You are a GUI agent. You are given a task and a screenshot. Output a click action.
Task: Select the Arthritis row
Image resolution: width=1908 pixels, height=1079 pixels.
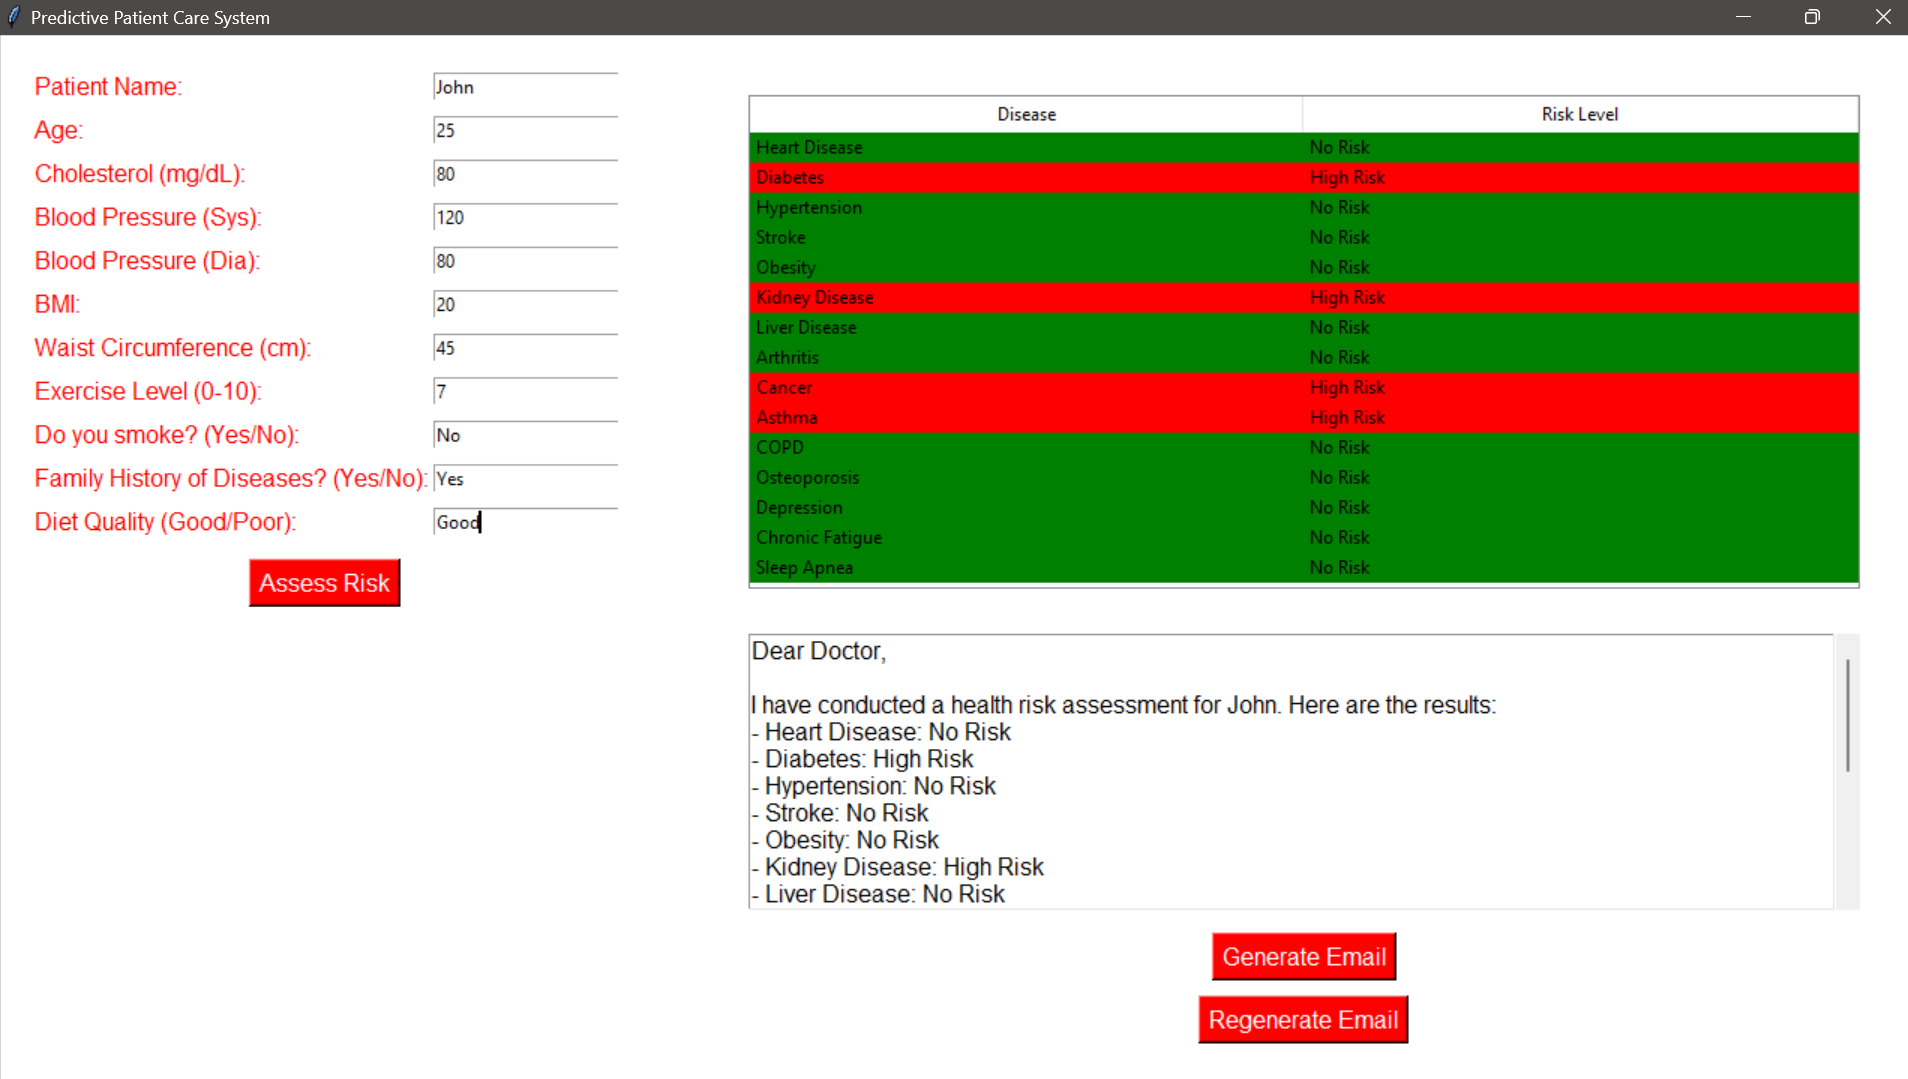(x=1304, y=357)
